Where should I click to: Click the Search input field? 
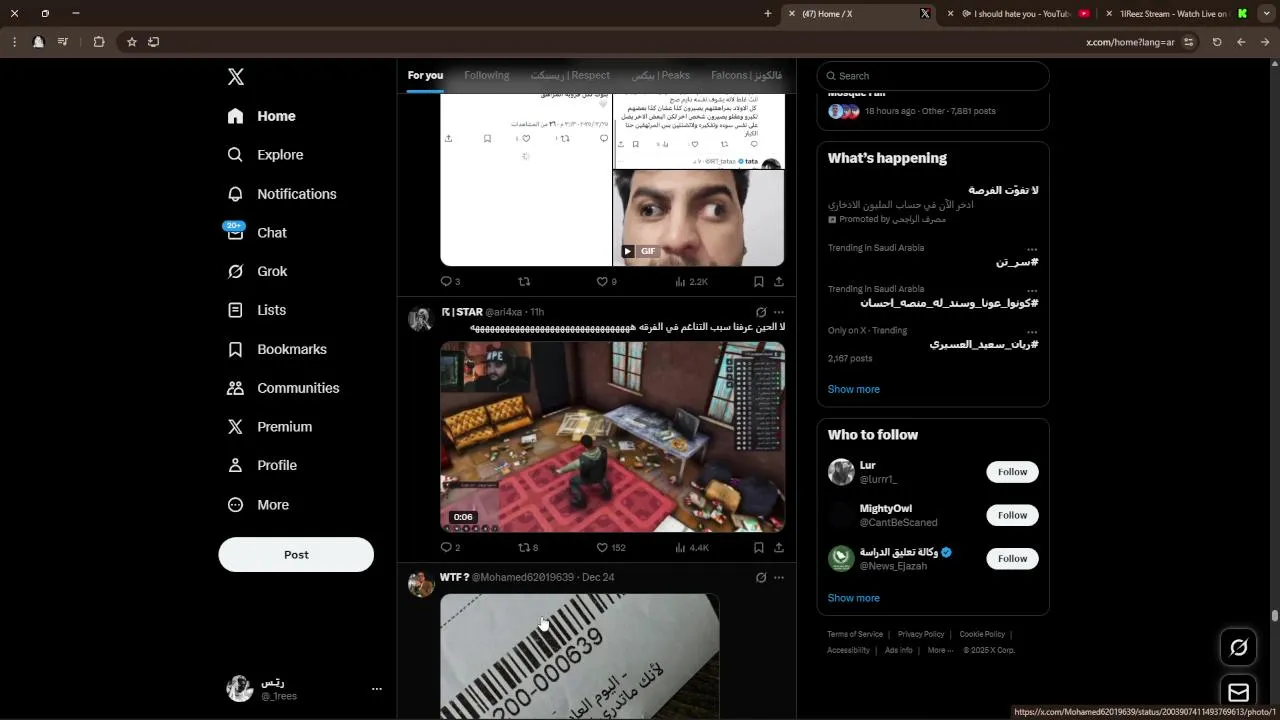click(x=933, y=76)
